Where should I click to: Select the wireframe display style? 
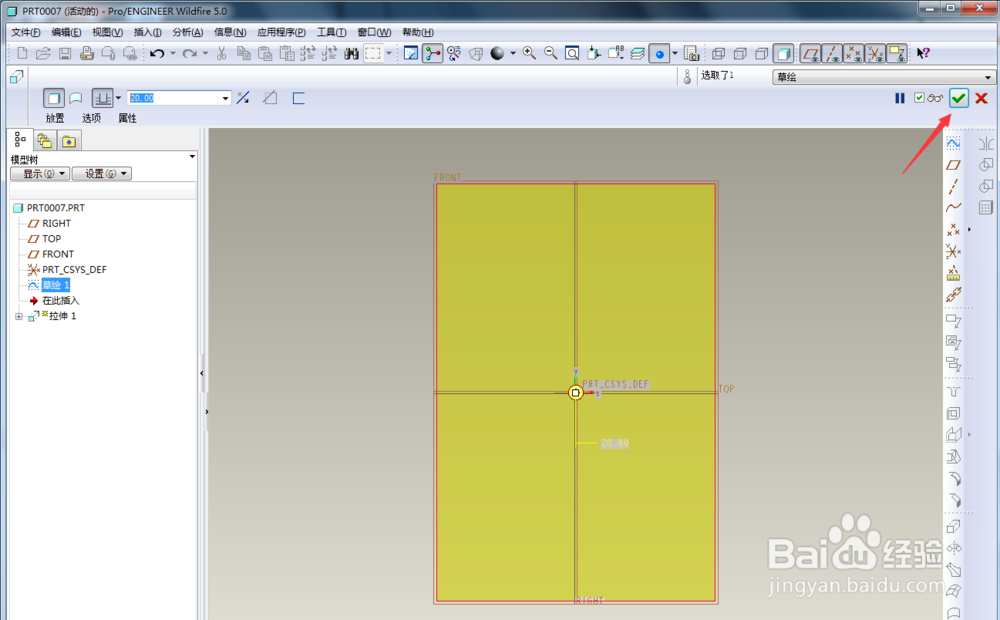pyautogui.click(x=718, y=54)
